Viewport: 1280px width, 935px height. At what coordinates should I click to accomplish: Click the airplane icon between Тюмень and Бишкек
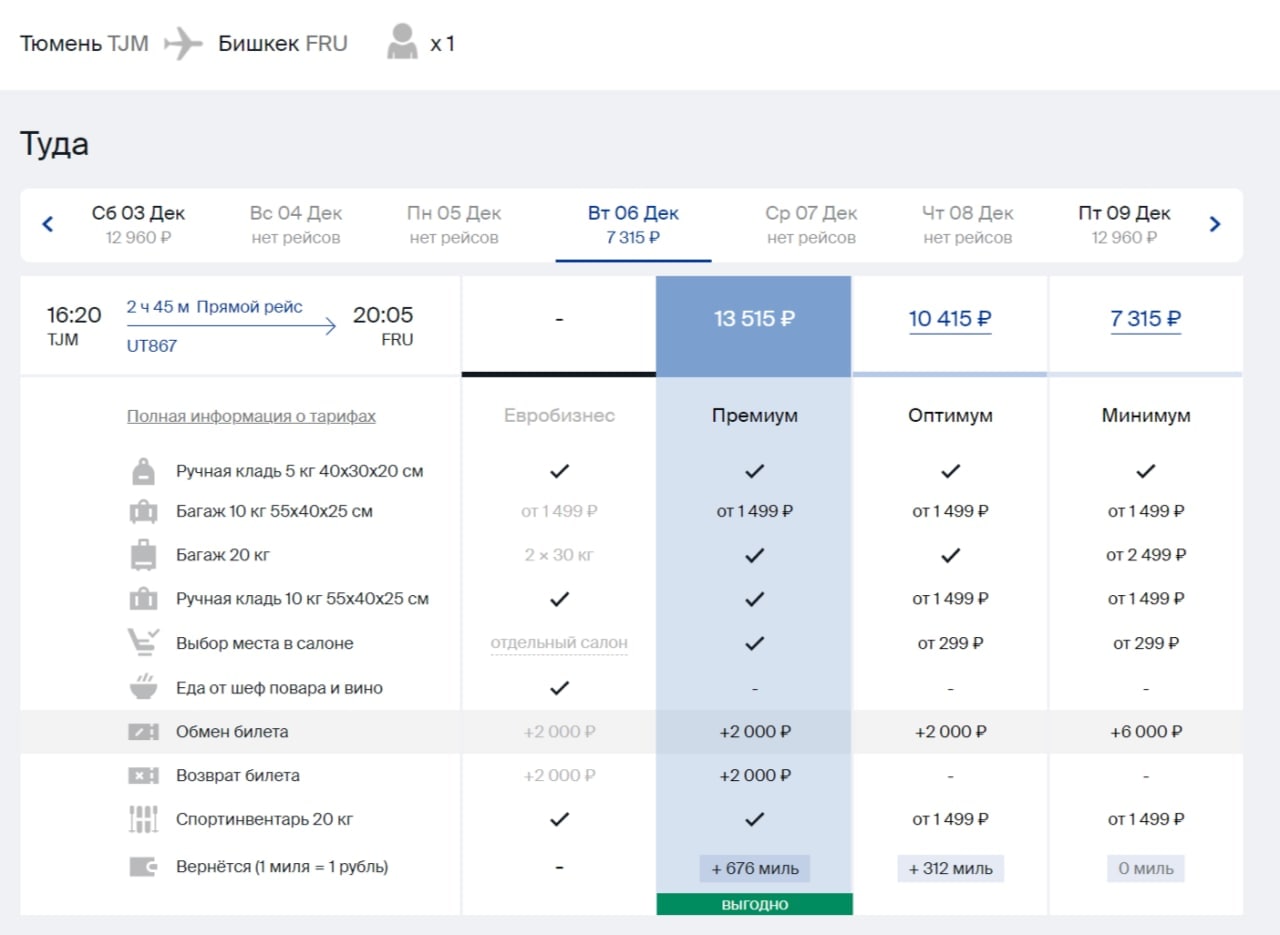(x=183, y=44)
